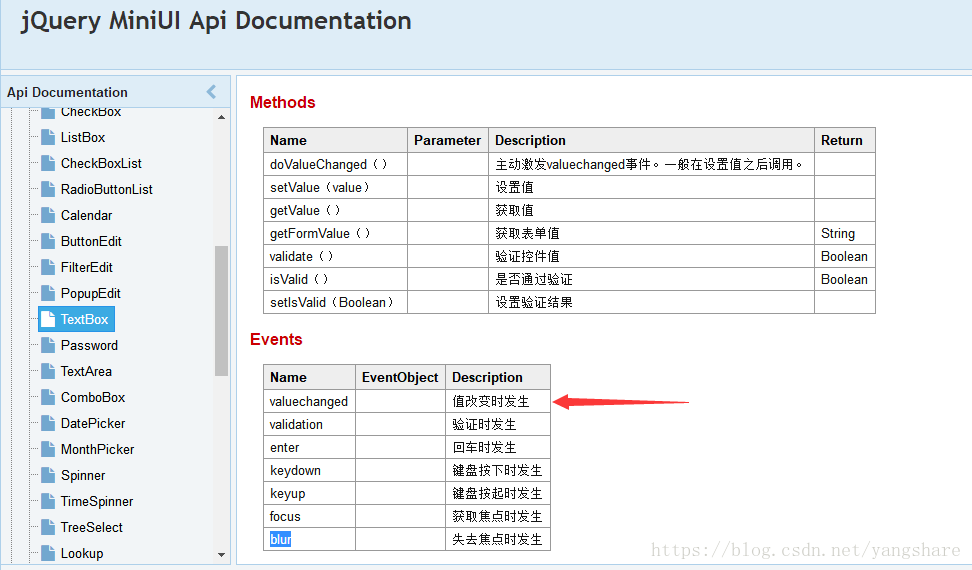This screenshot has width=972, height=570.
Task: Click the 失去焦点时发生 description cell
Action: coord(498,539)
